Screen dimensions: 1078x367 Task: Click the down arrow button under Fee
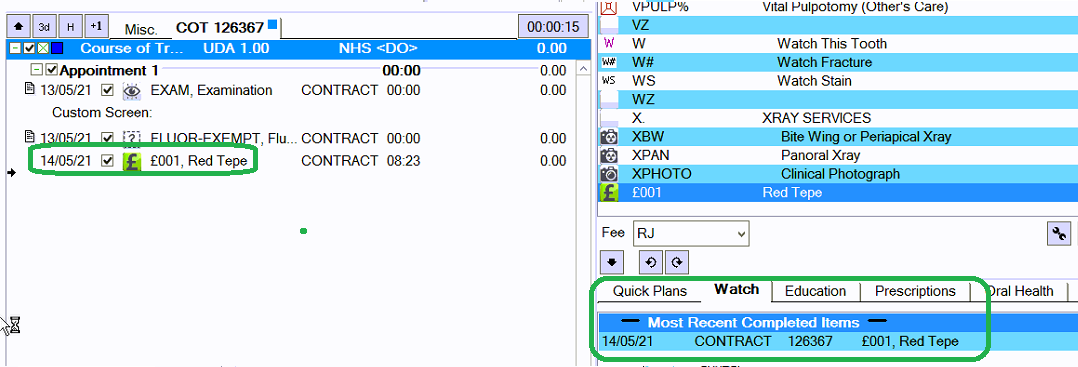click(612, 262)
